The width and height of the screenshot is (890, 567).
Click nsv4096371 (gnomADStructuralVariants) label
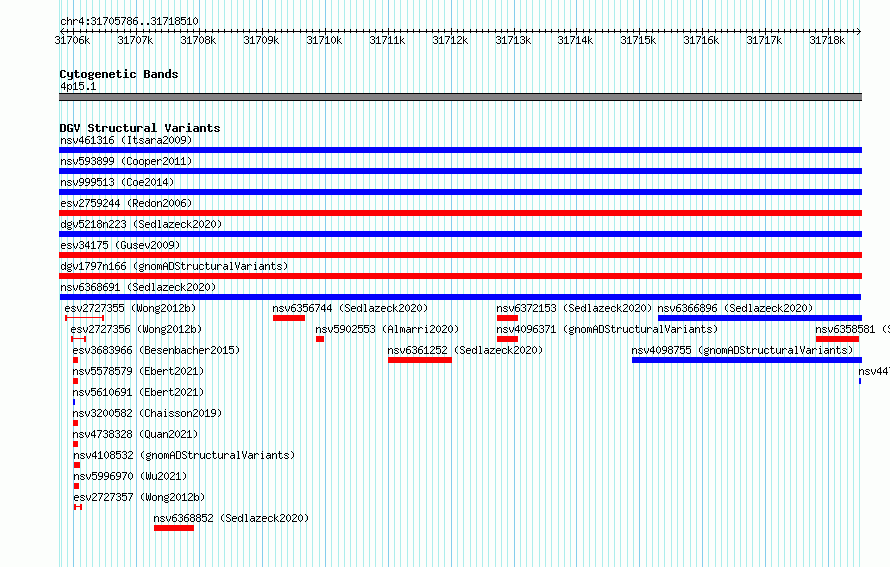point(607,329)
